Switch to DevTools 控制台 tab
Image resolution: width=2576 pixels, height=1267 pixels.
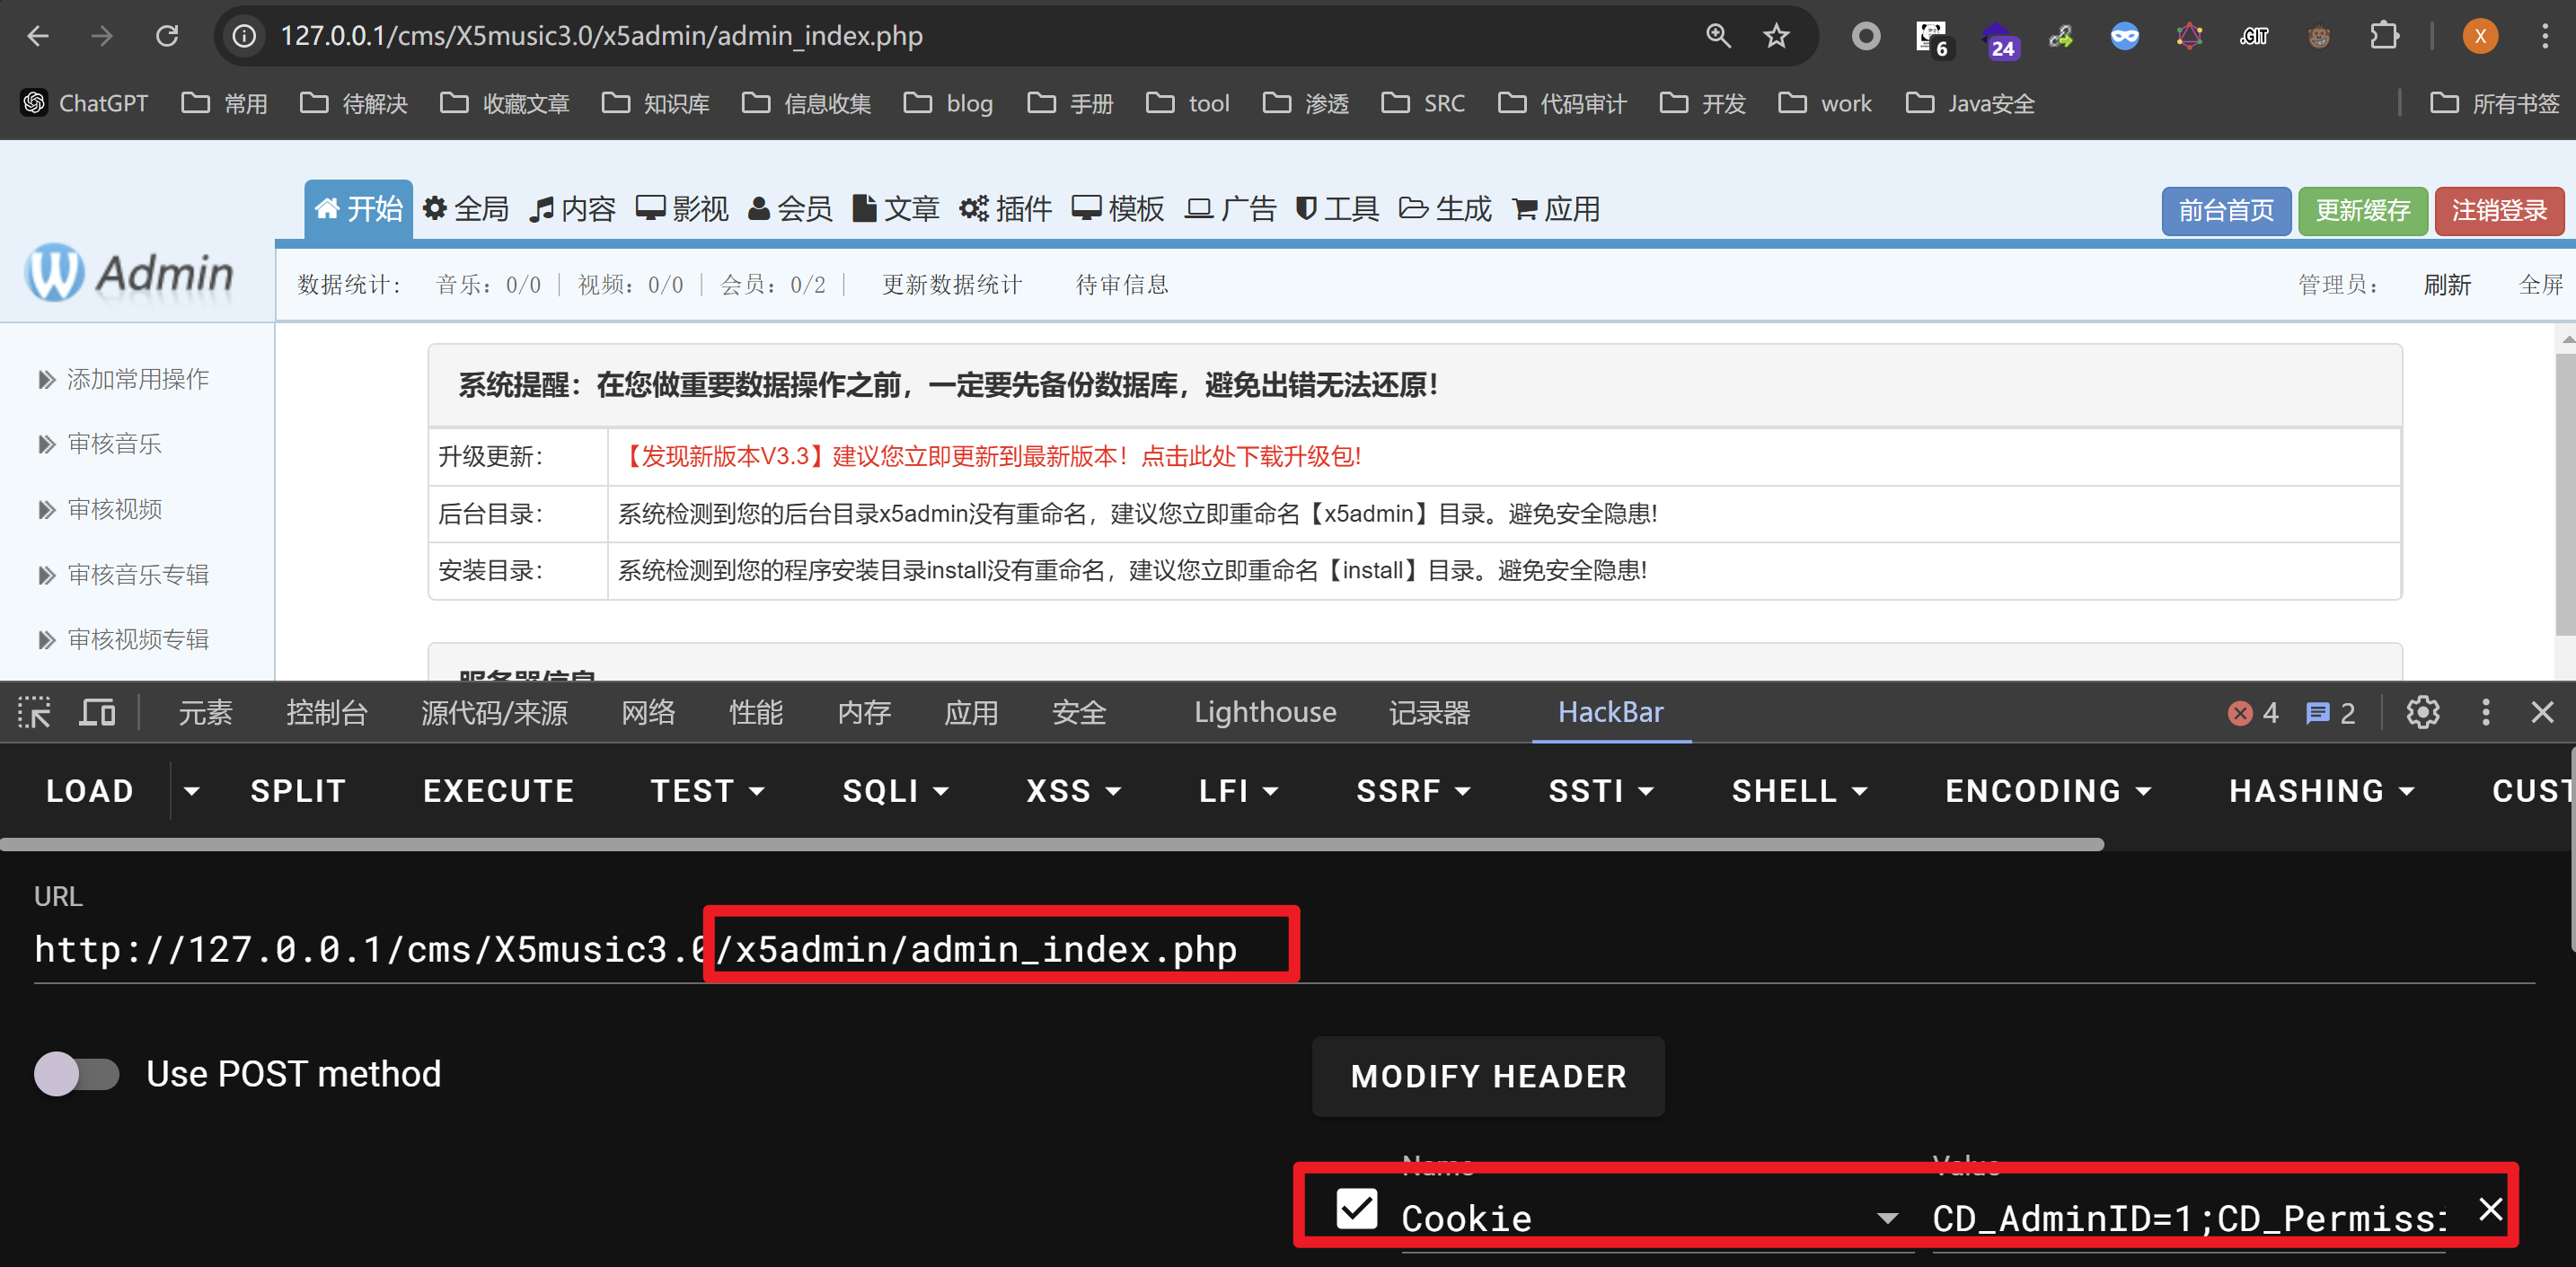[x=327, y=712]
